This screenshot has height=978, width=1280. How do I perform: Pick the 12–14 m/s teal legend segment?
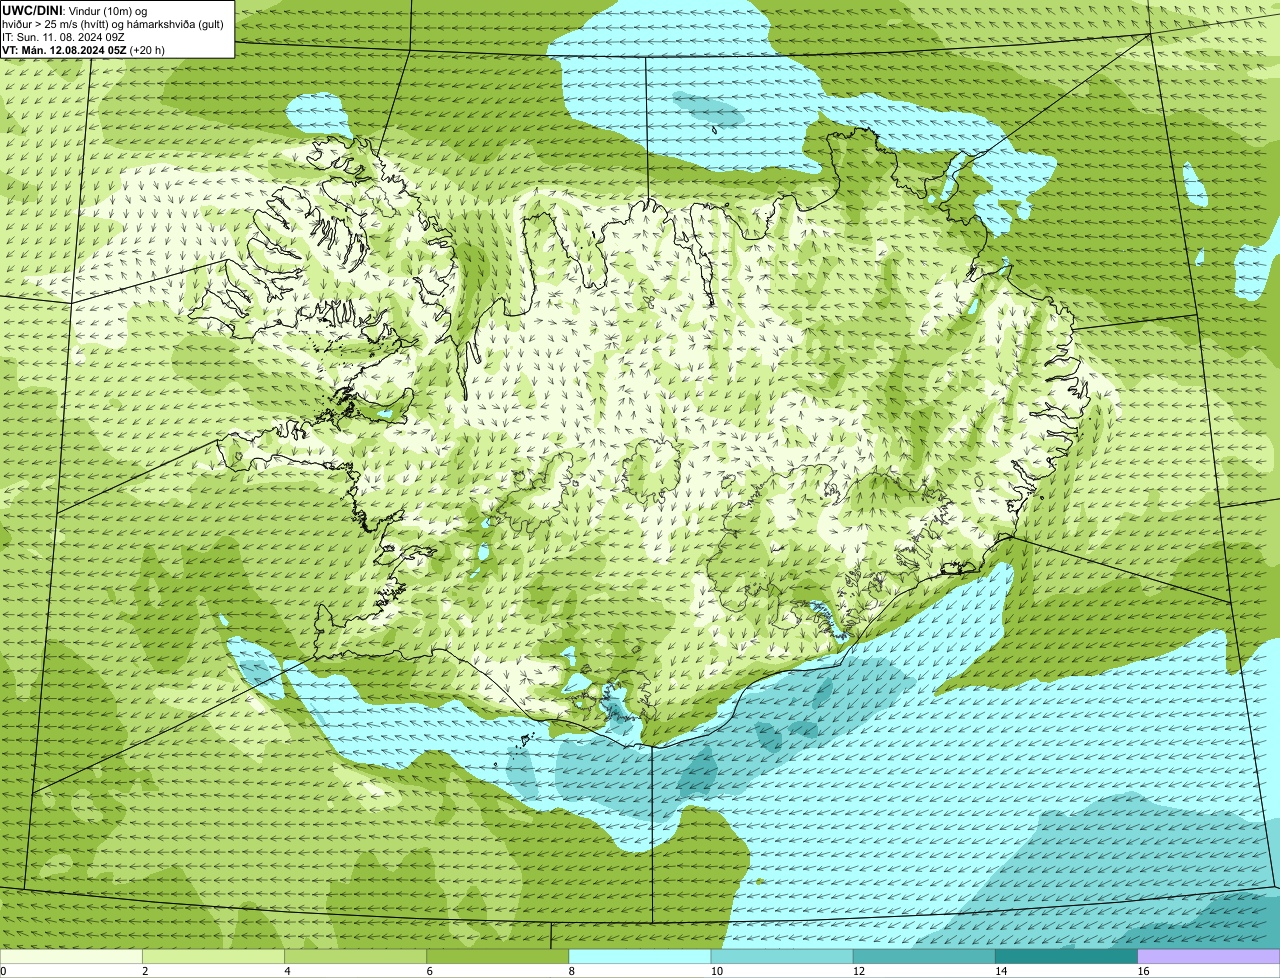click(924, 956)
